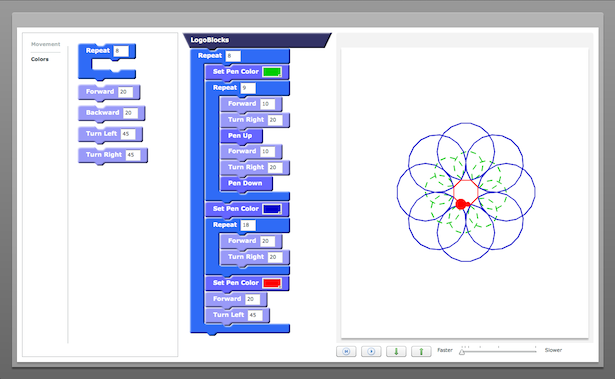Open the red pen color swatch
The image size is (615, 379).
pos(272,283)
